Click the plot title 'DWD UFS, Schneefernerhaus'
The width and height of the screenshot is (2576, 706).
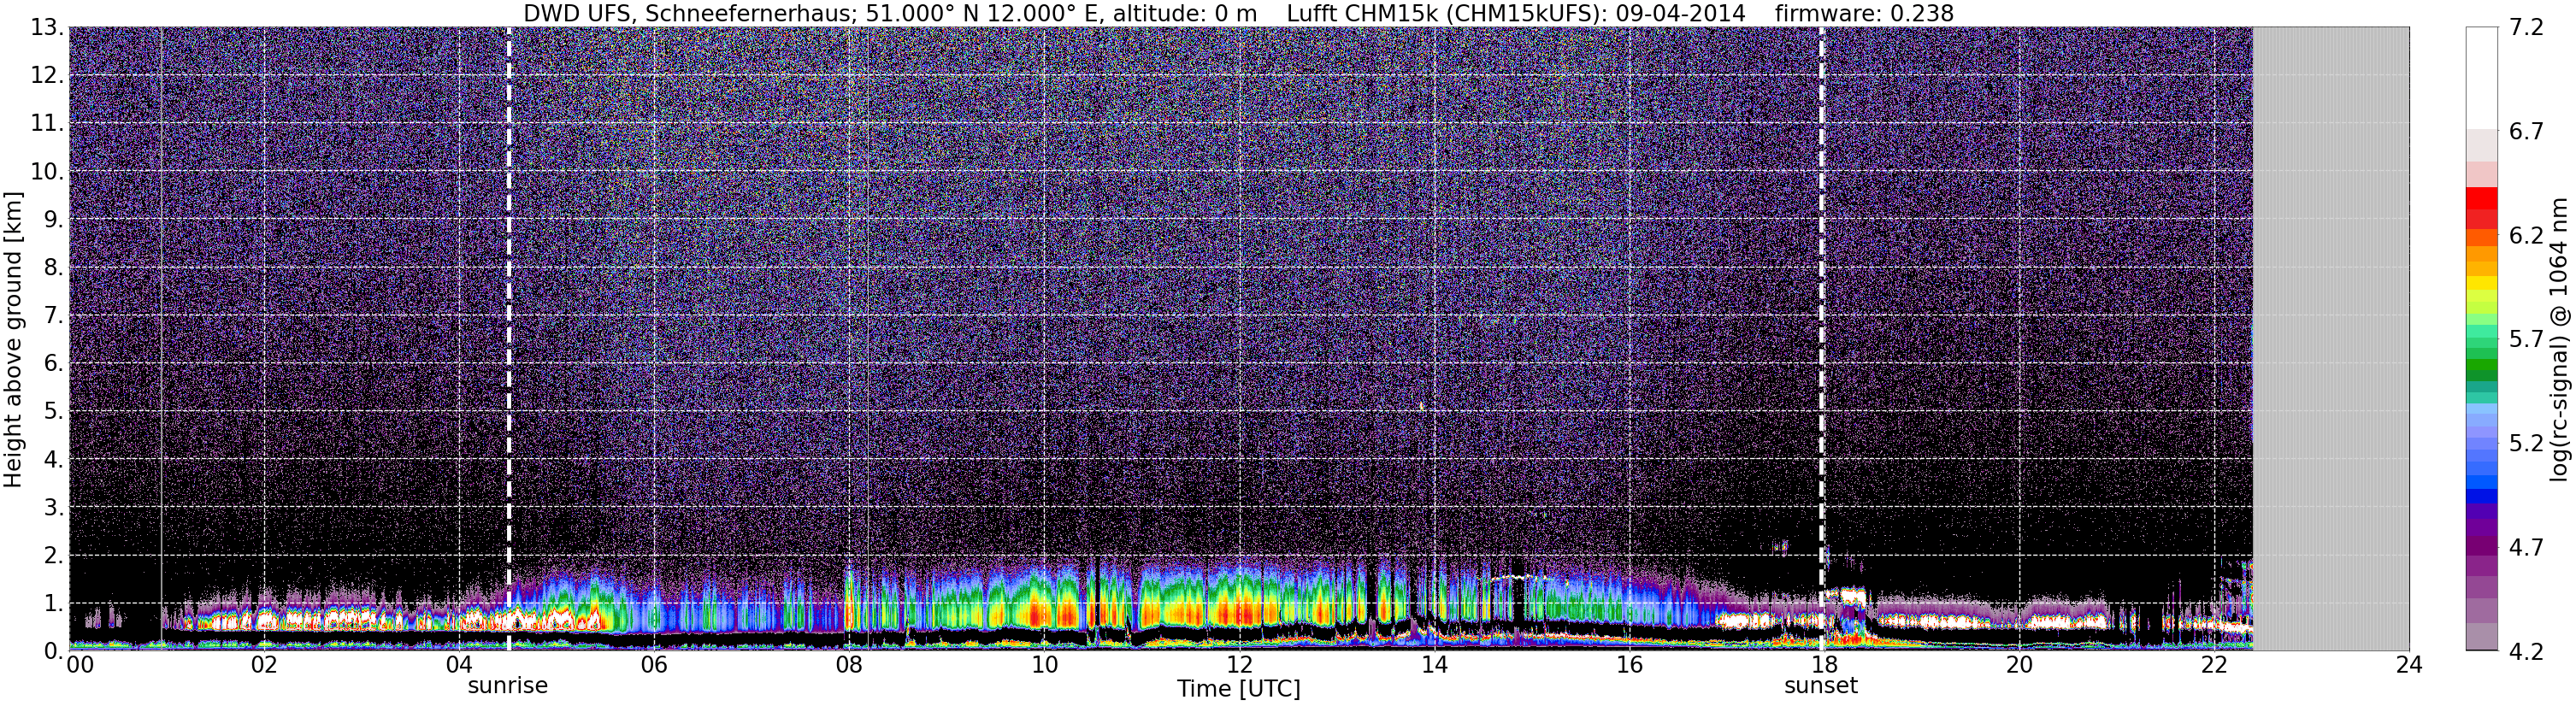coord(690,14)
